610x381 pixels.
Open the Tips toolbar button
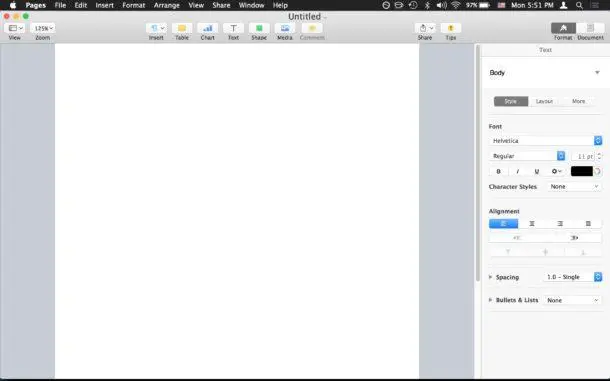click(x=450, y=28)
